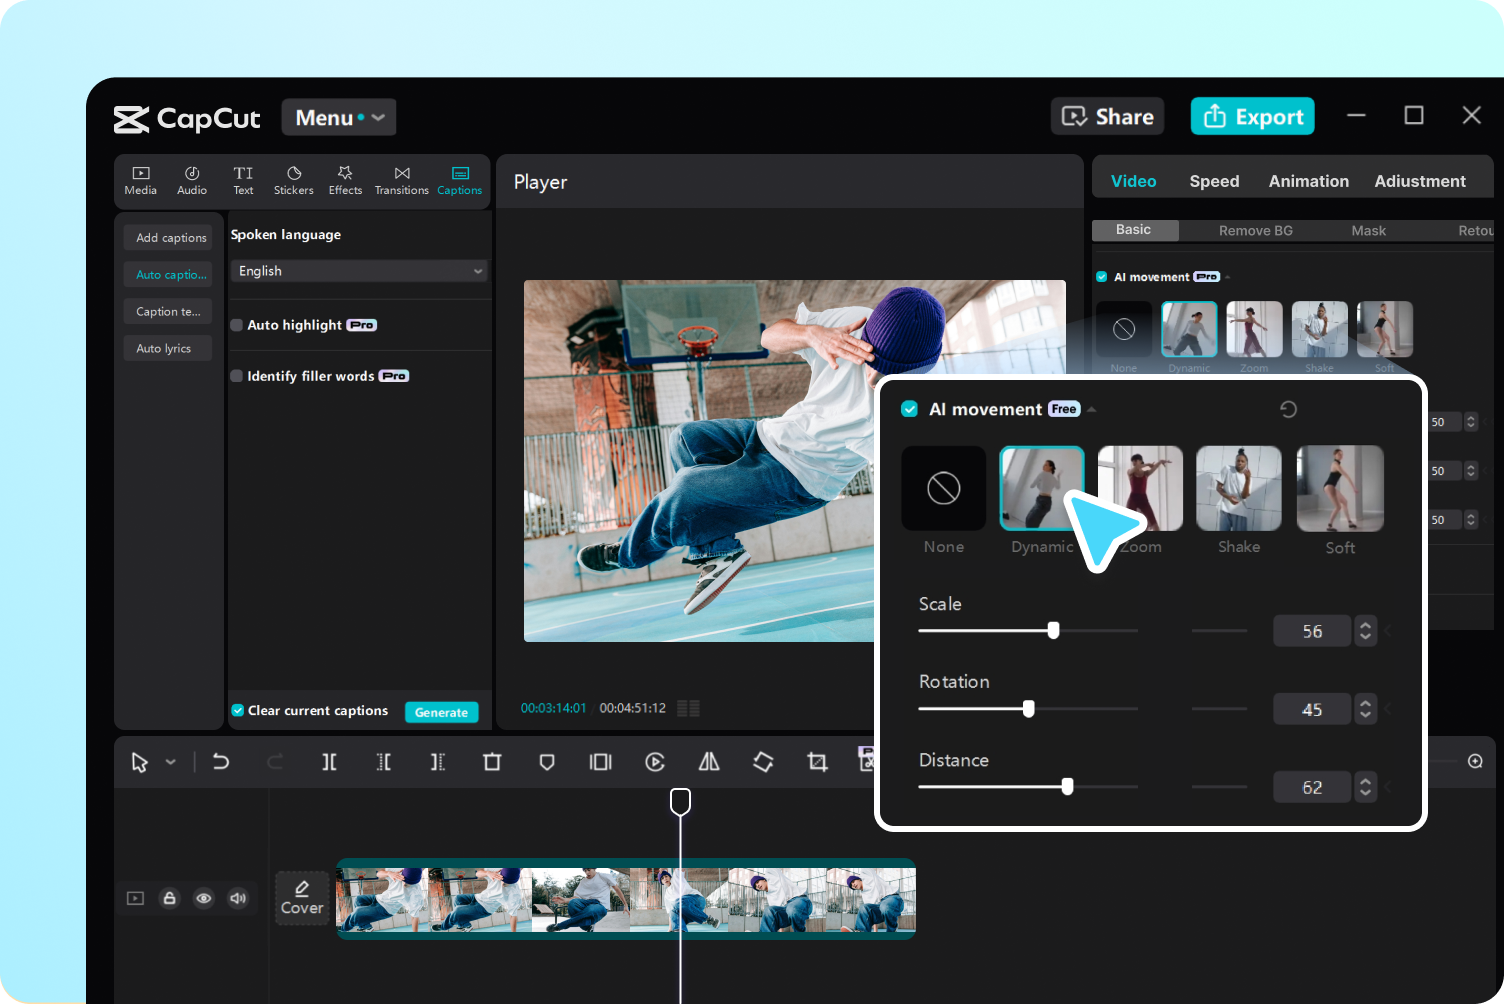Click the delete clip trash icon
Viewport: 1504px width, 1004px height.
point(492,762)
